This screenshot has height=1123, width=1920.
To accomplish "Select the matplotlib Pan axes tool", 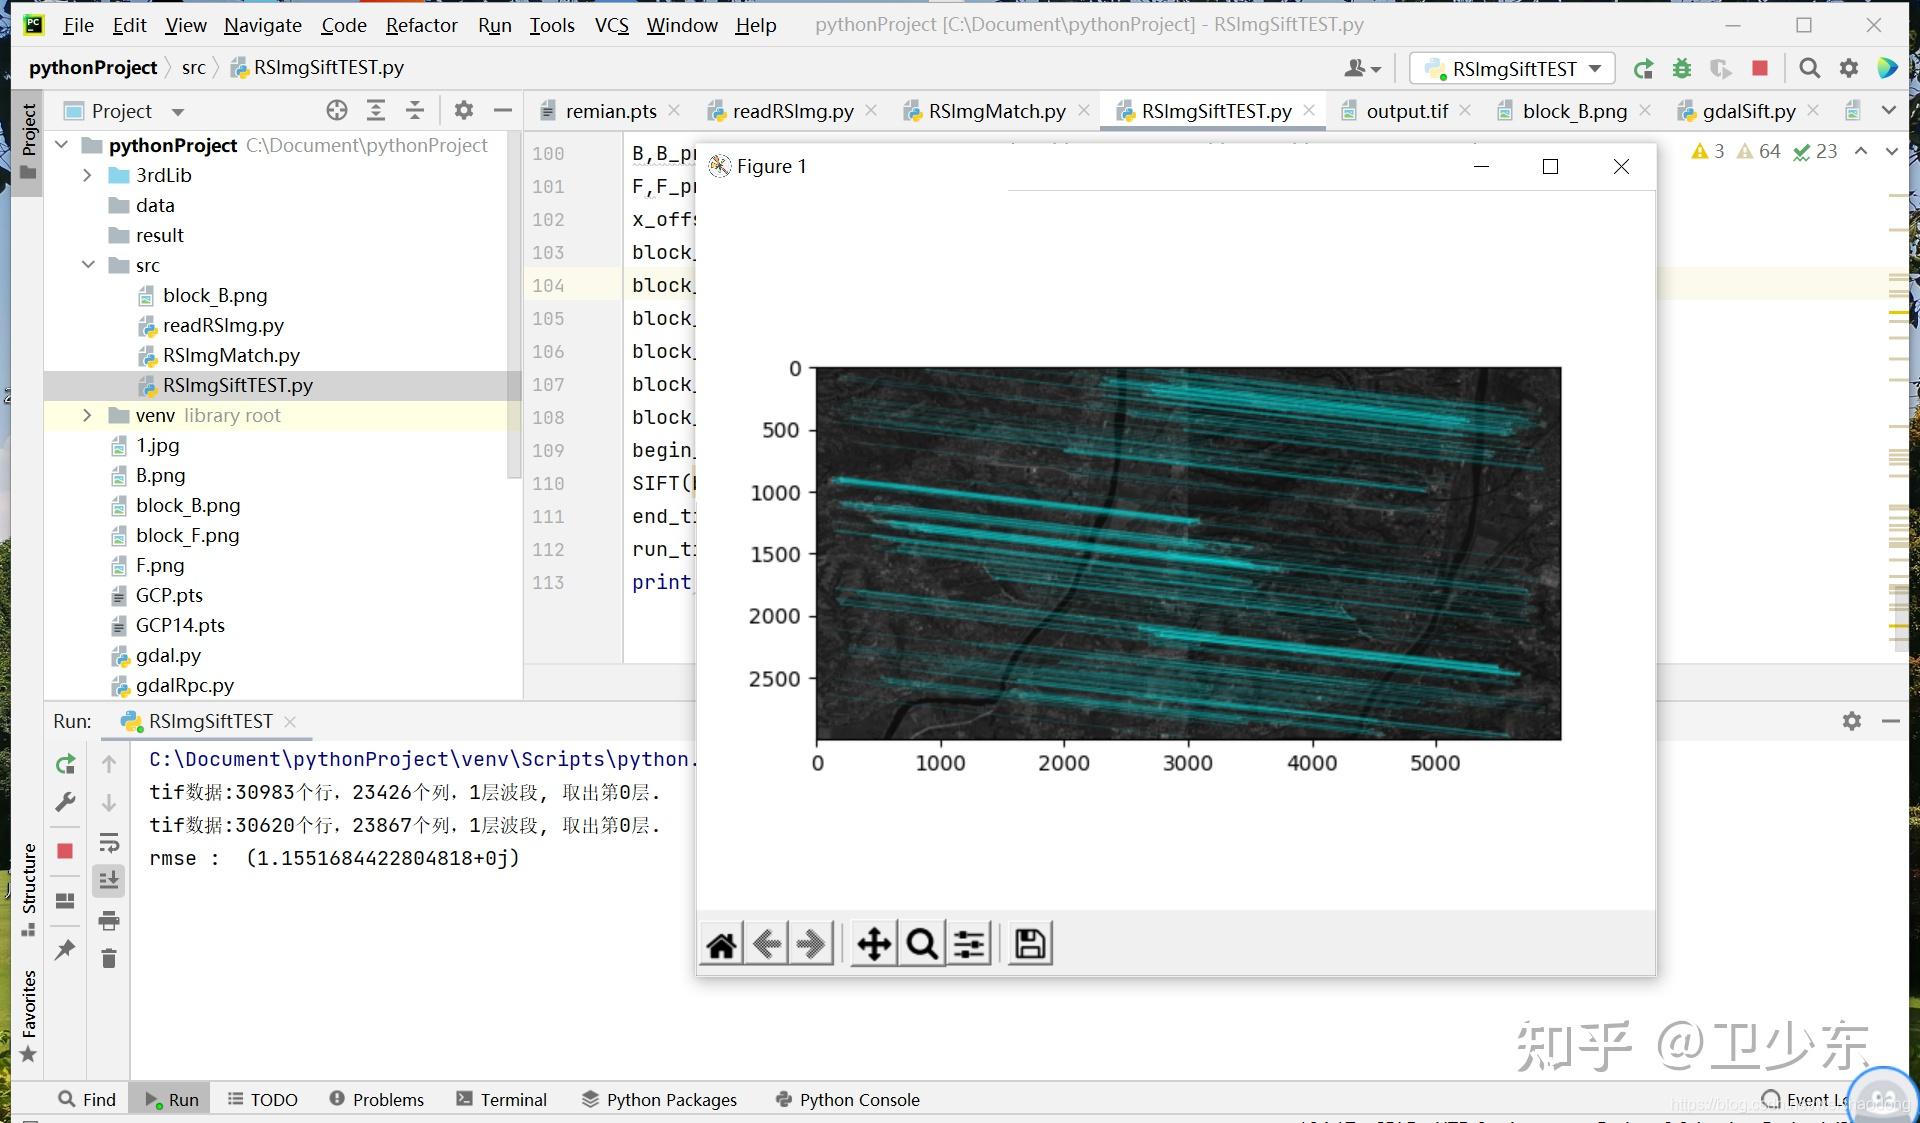I will (x=874, y=944).
